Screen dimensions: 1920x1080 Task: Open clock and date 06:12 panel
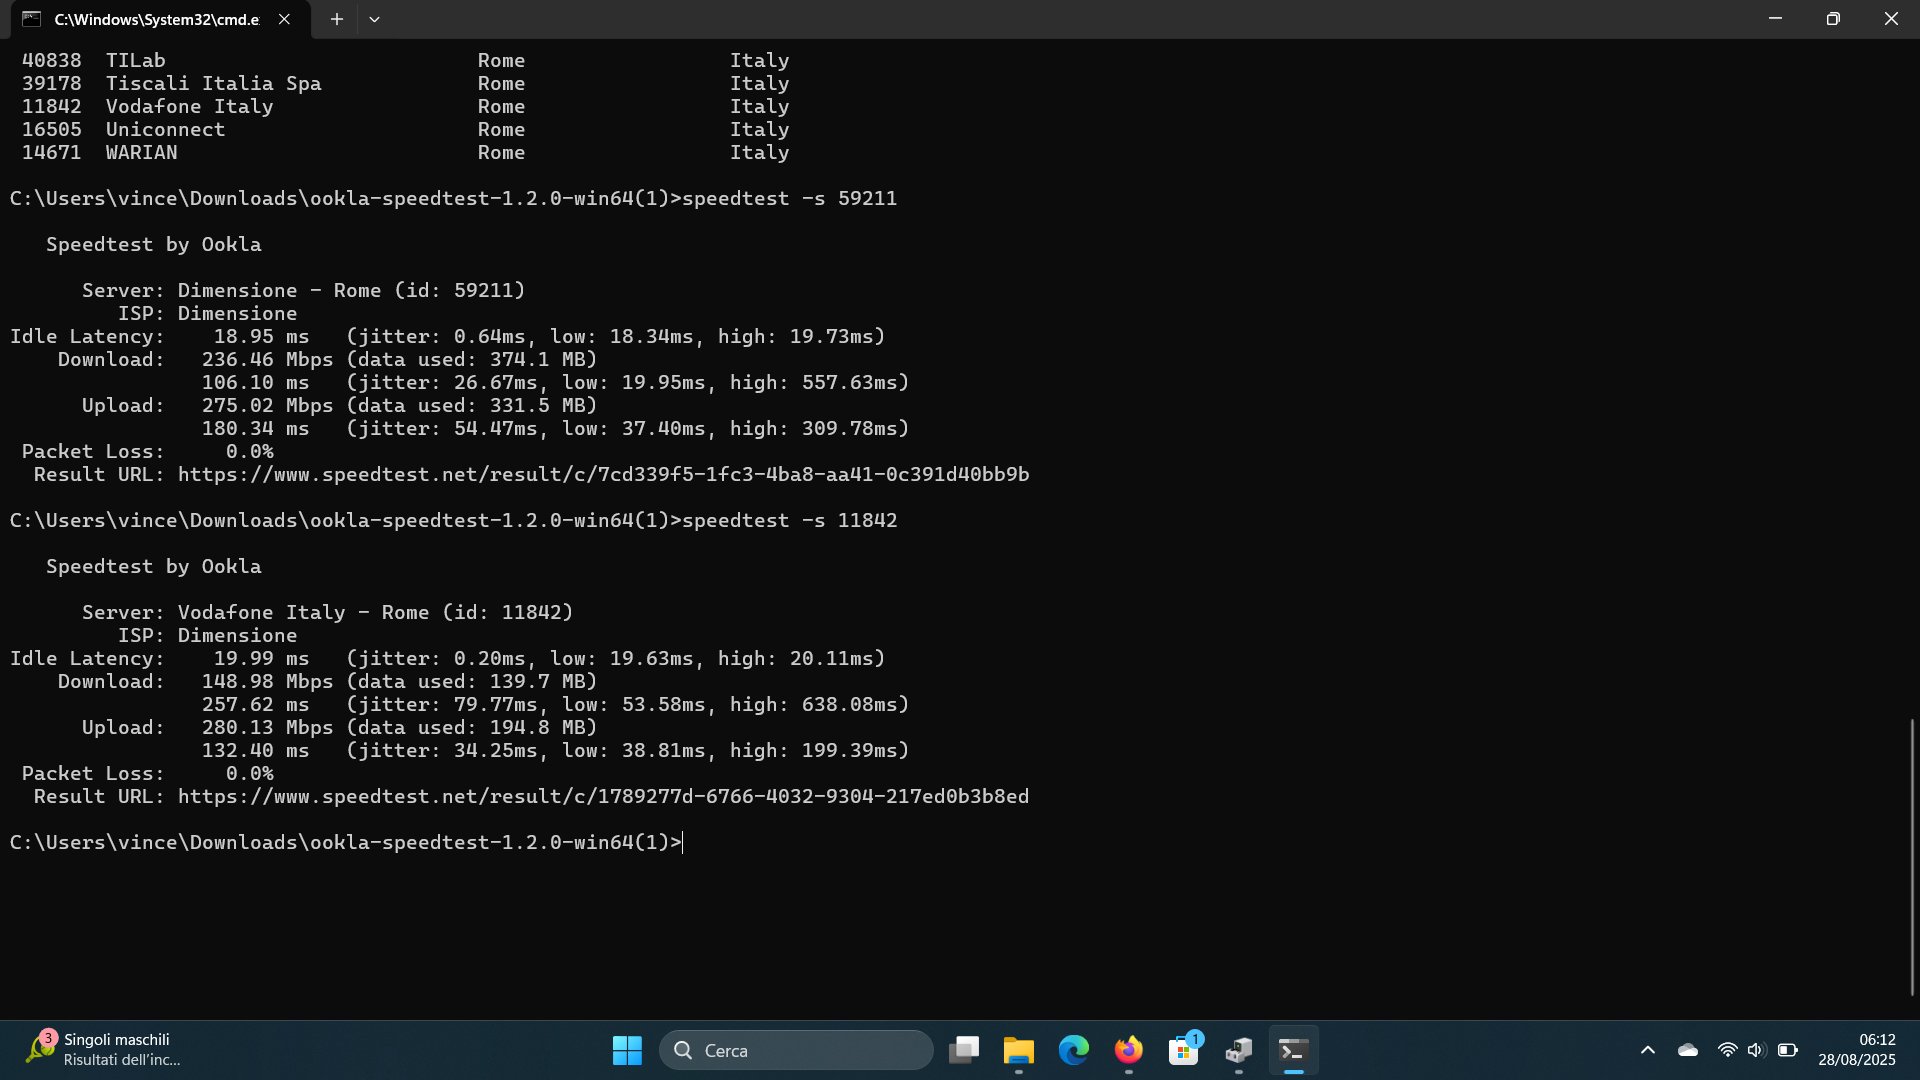[1856, 1050]
